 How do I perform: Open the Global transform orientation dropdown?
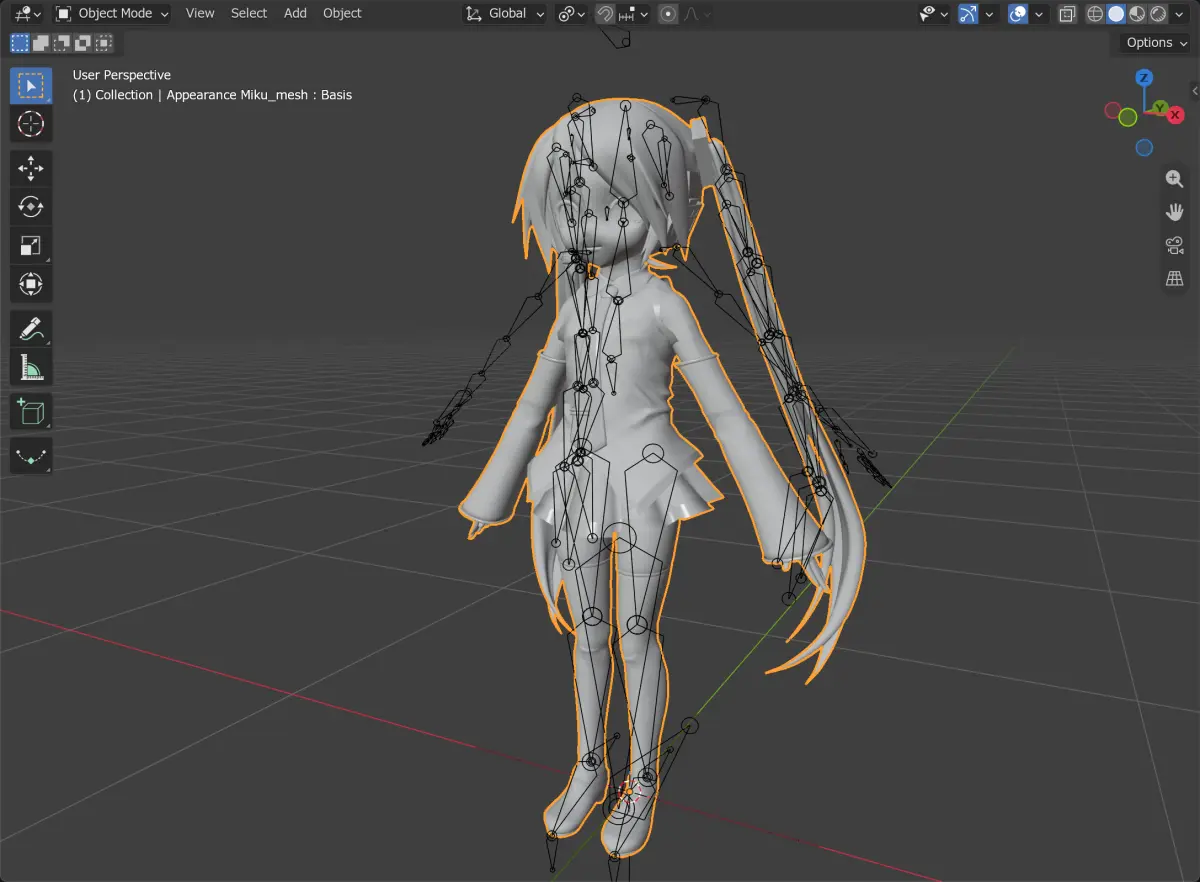[505, 14]
